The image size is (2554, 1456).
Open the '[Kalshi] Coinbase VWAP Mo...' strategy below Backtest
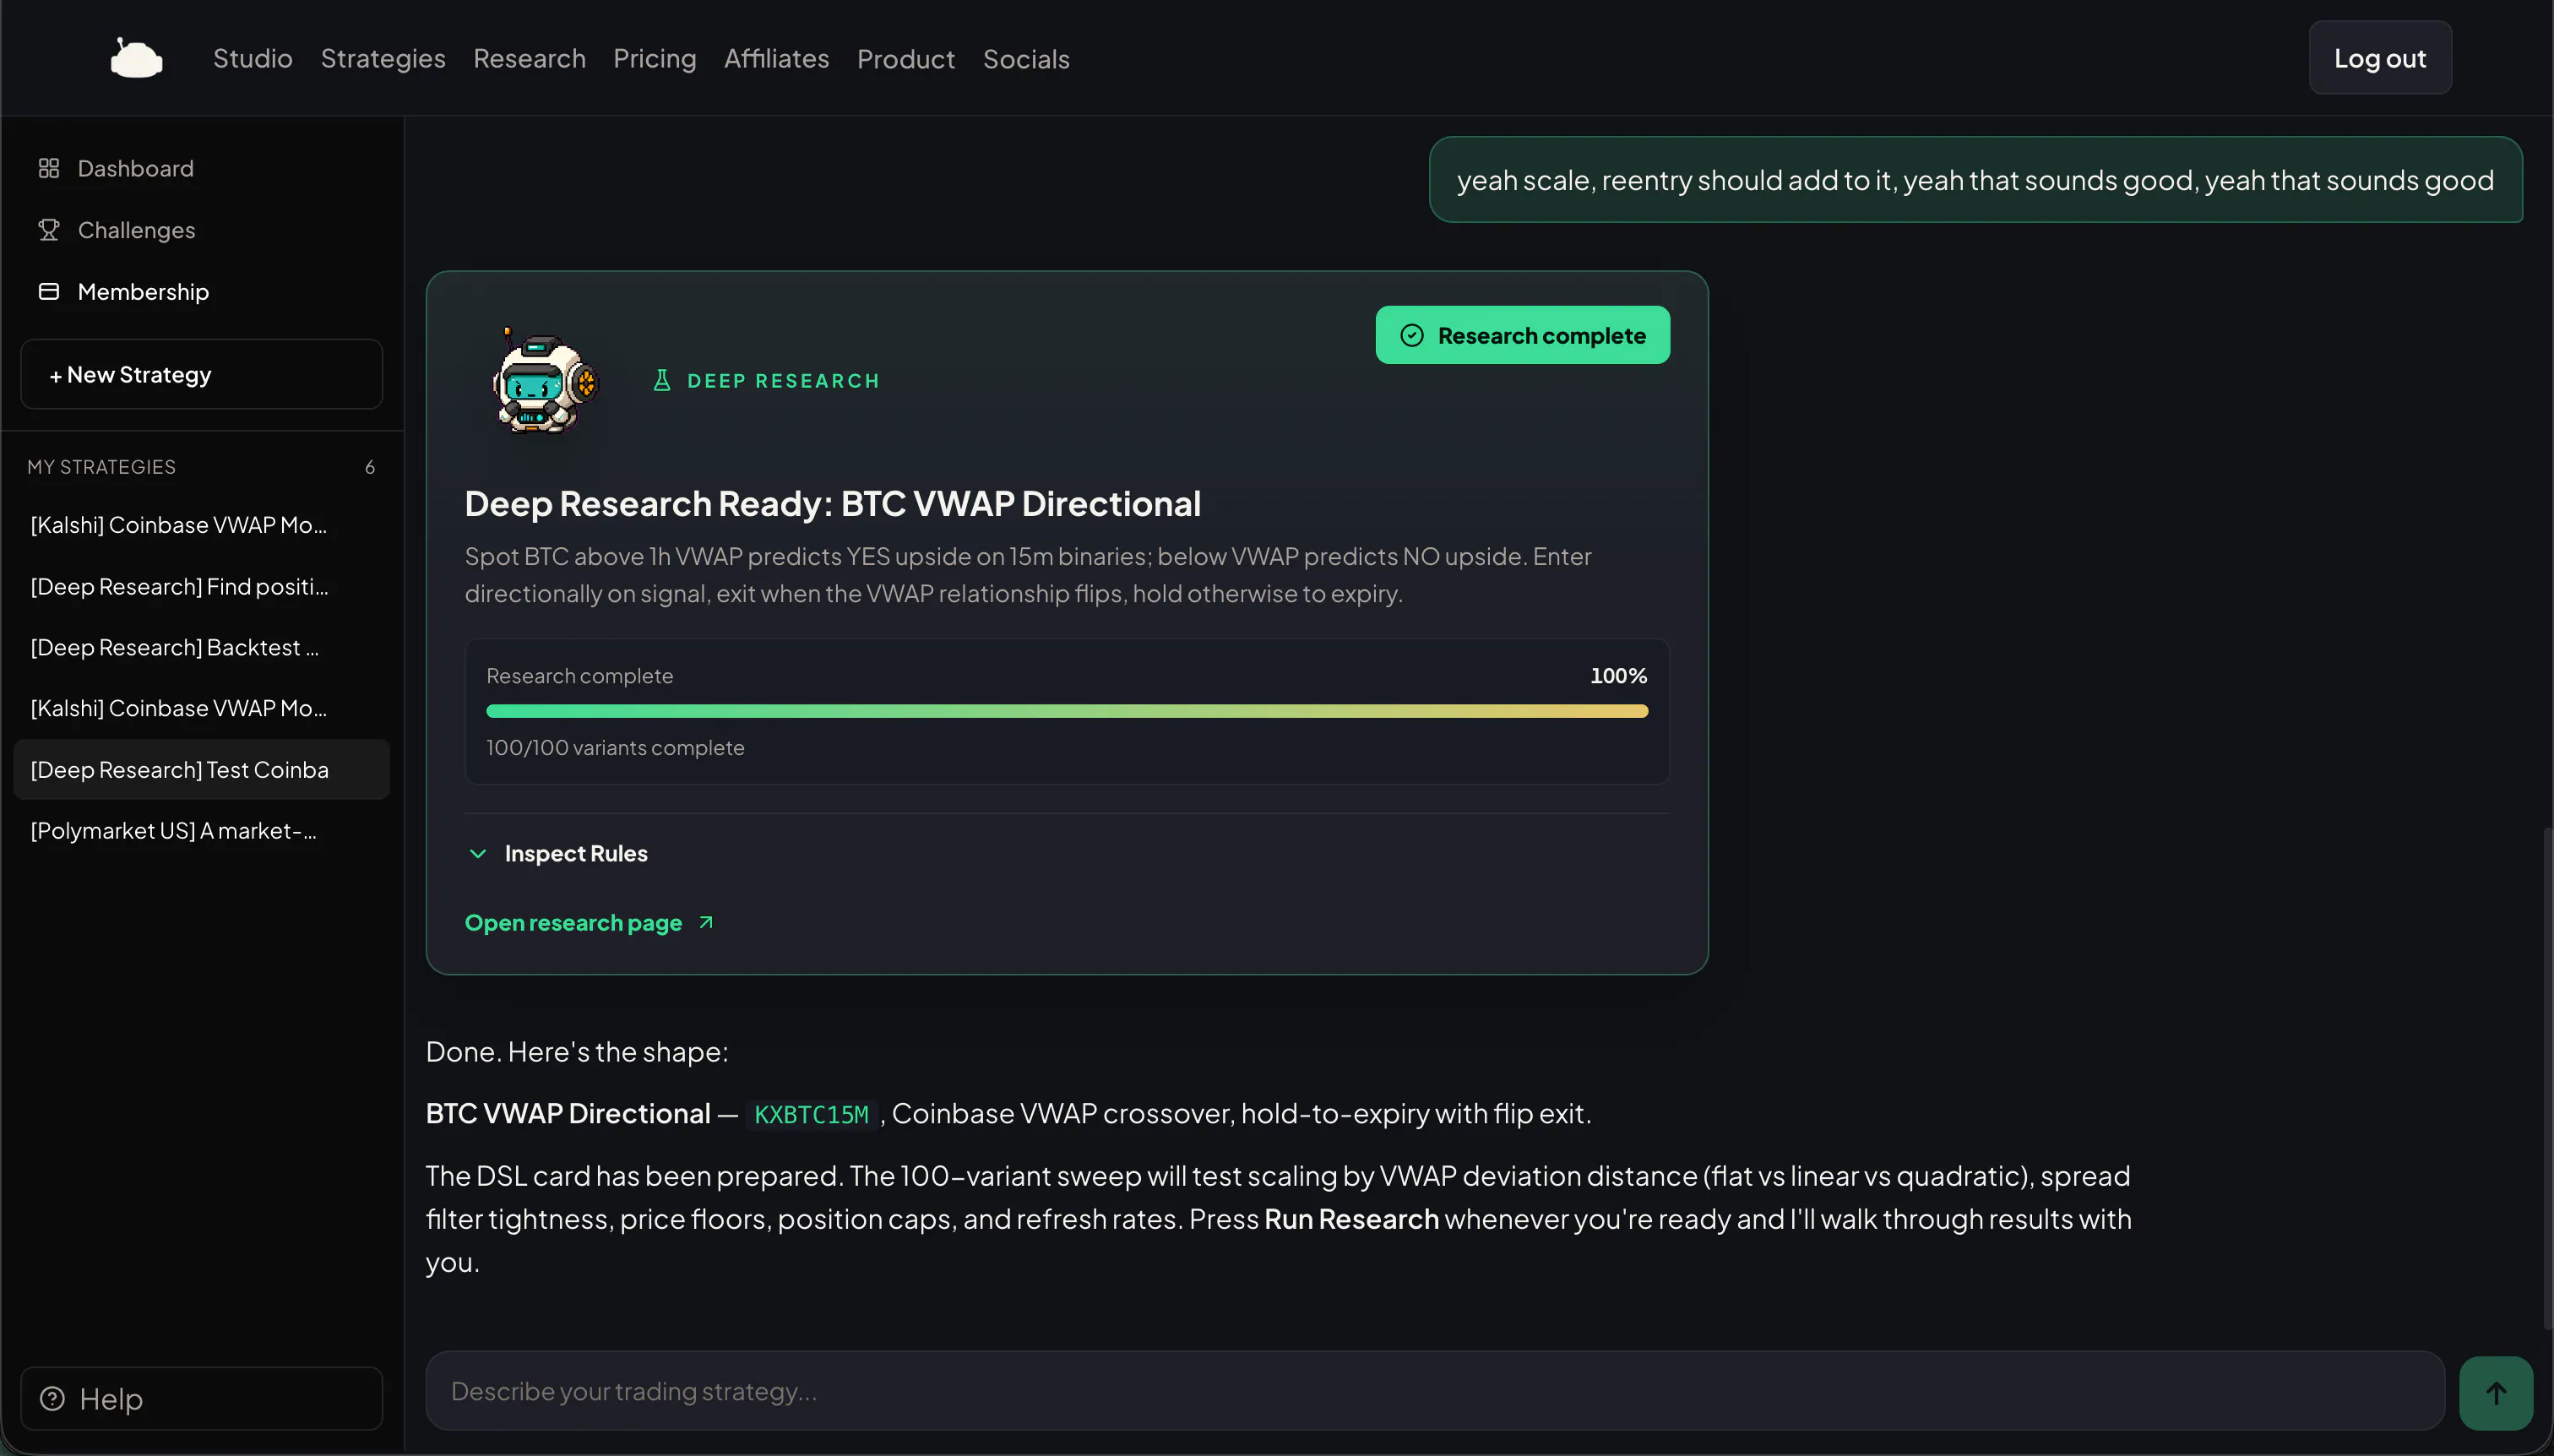pos(201,708)
